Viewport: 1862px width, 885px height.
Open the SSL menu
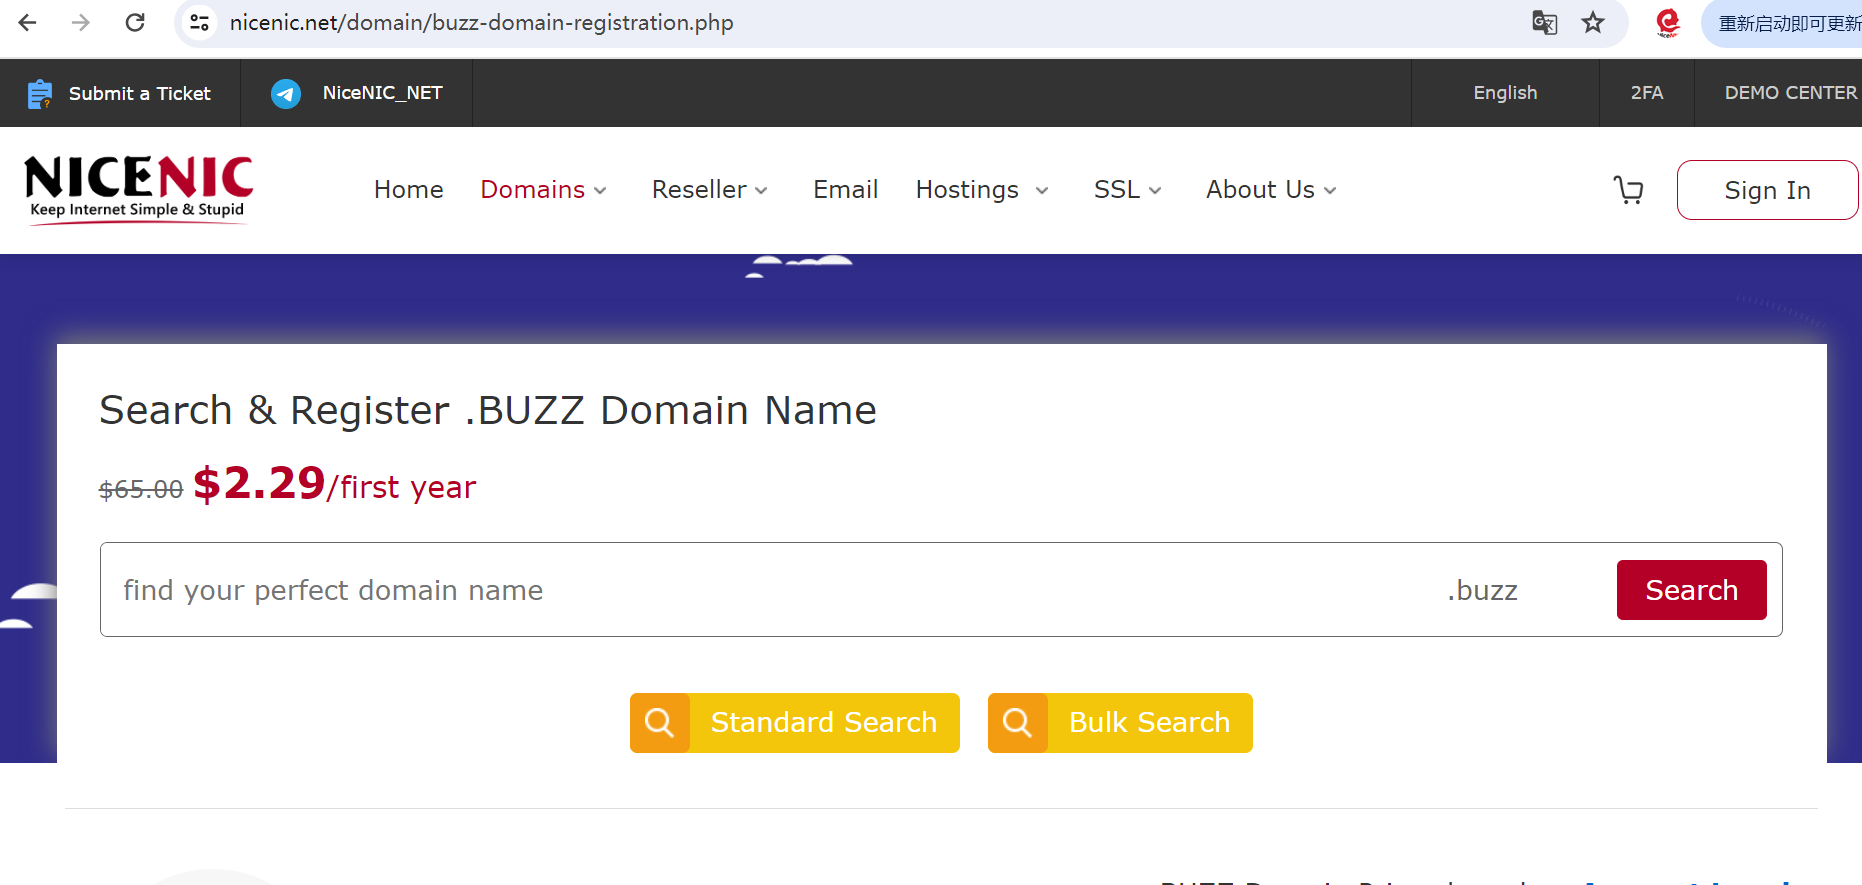point(1116,190)
